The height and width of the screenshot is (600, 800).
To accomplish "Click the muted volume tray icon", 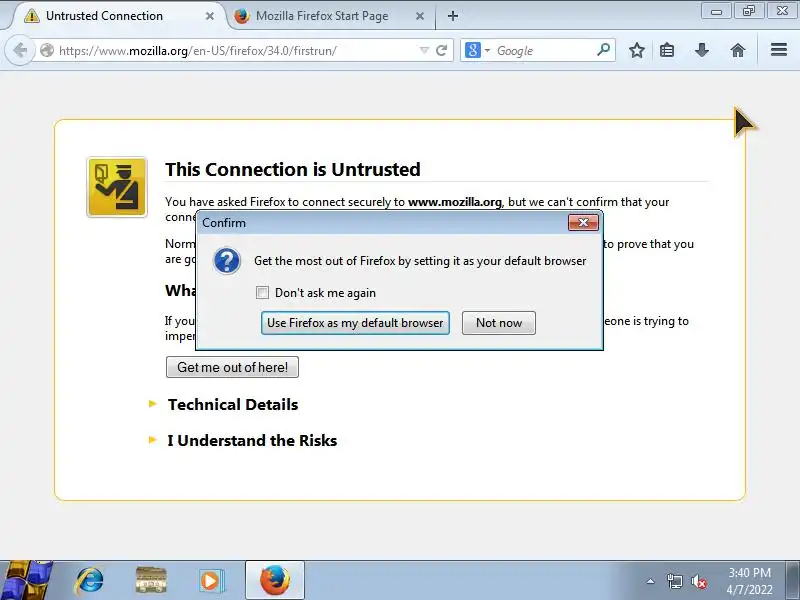I will [698, 581].
